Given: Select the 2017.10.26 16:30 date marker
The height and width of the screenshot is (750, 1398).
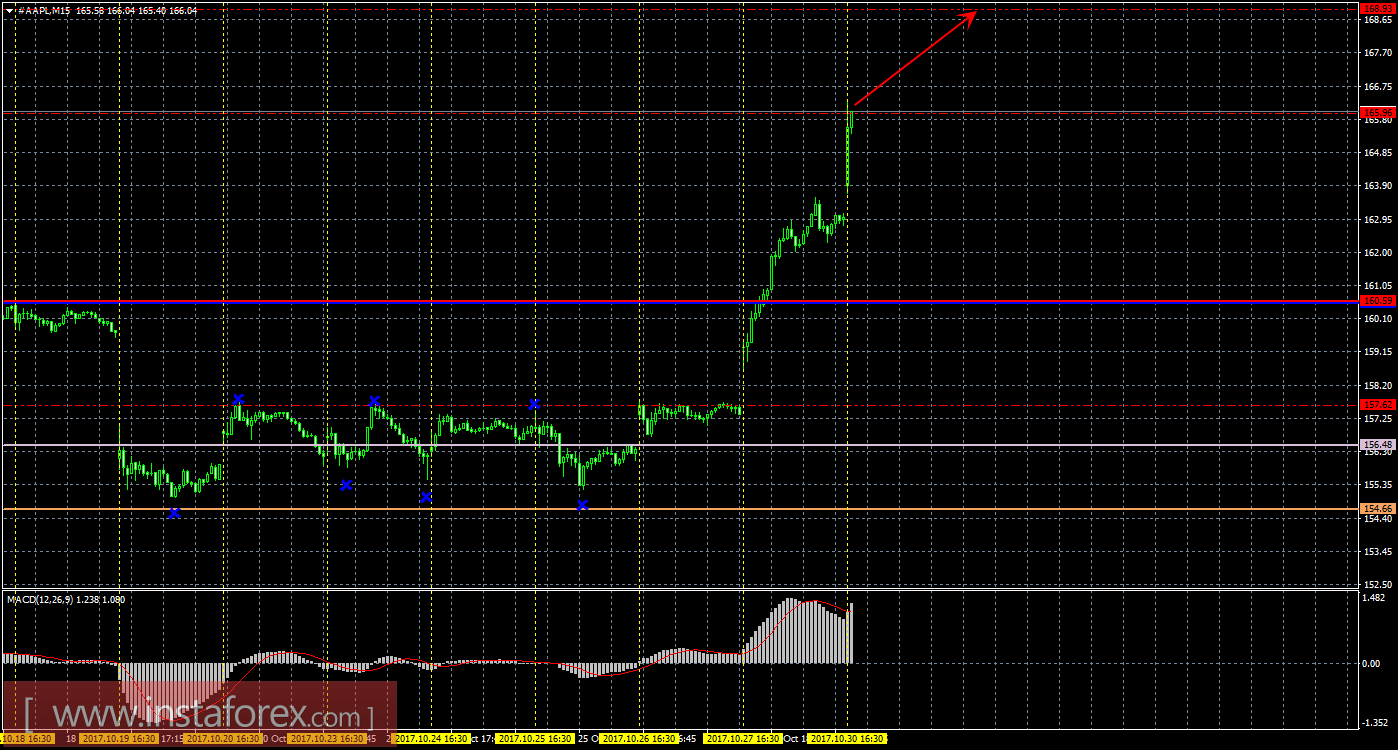Looking at the screenshot, I should click(x=639, y=738).
